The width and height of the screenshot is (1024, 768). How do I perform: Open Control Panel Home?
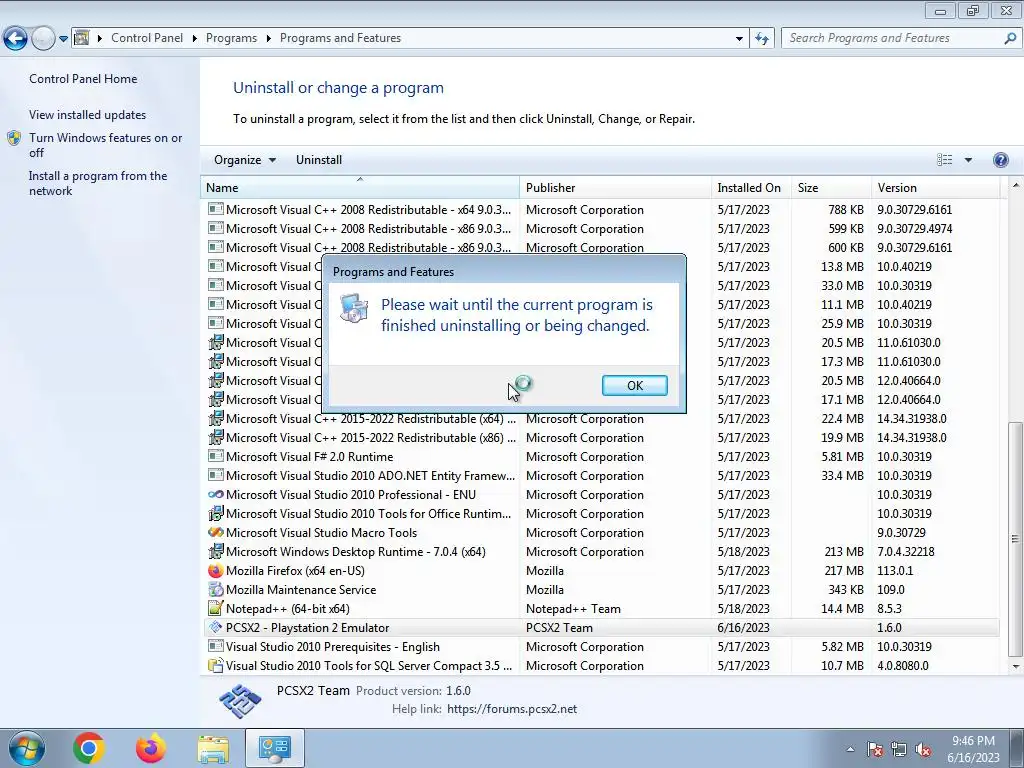click(83, 78)
